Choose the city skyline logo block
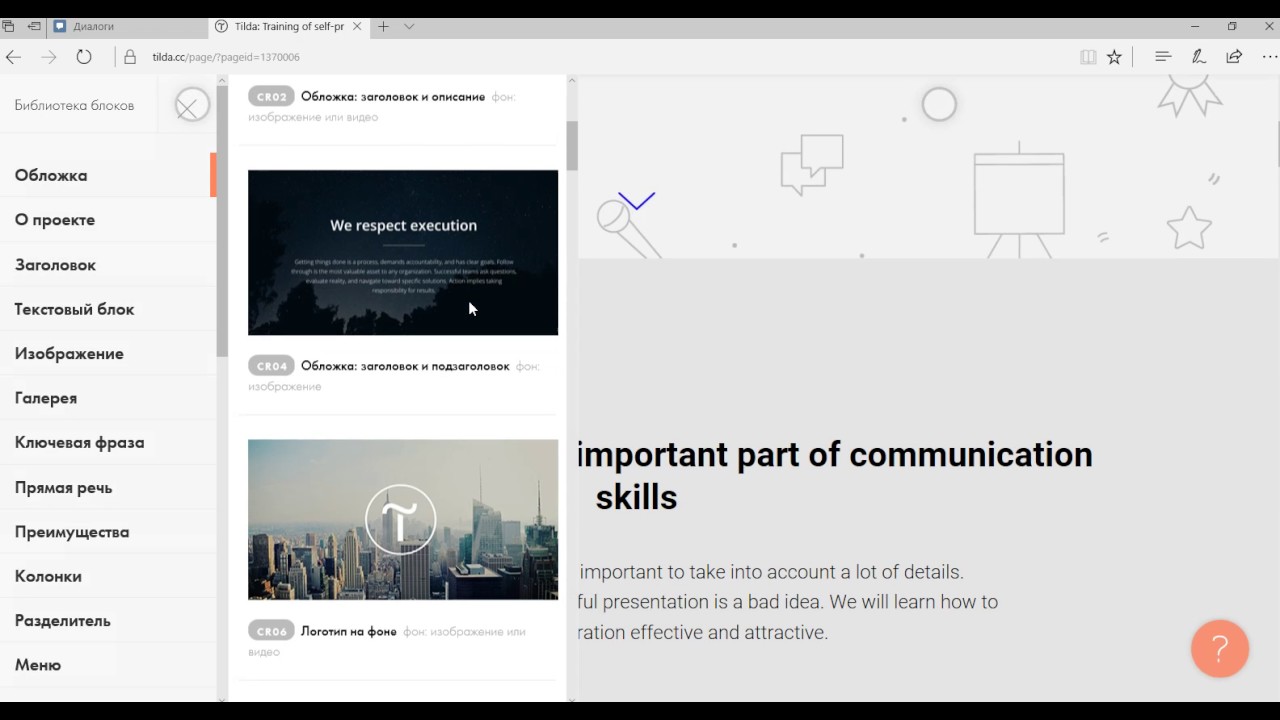Image resolution: width=1280 pixels, height=720 pixels. pyautogui.click(x=403, y=520)
